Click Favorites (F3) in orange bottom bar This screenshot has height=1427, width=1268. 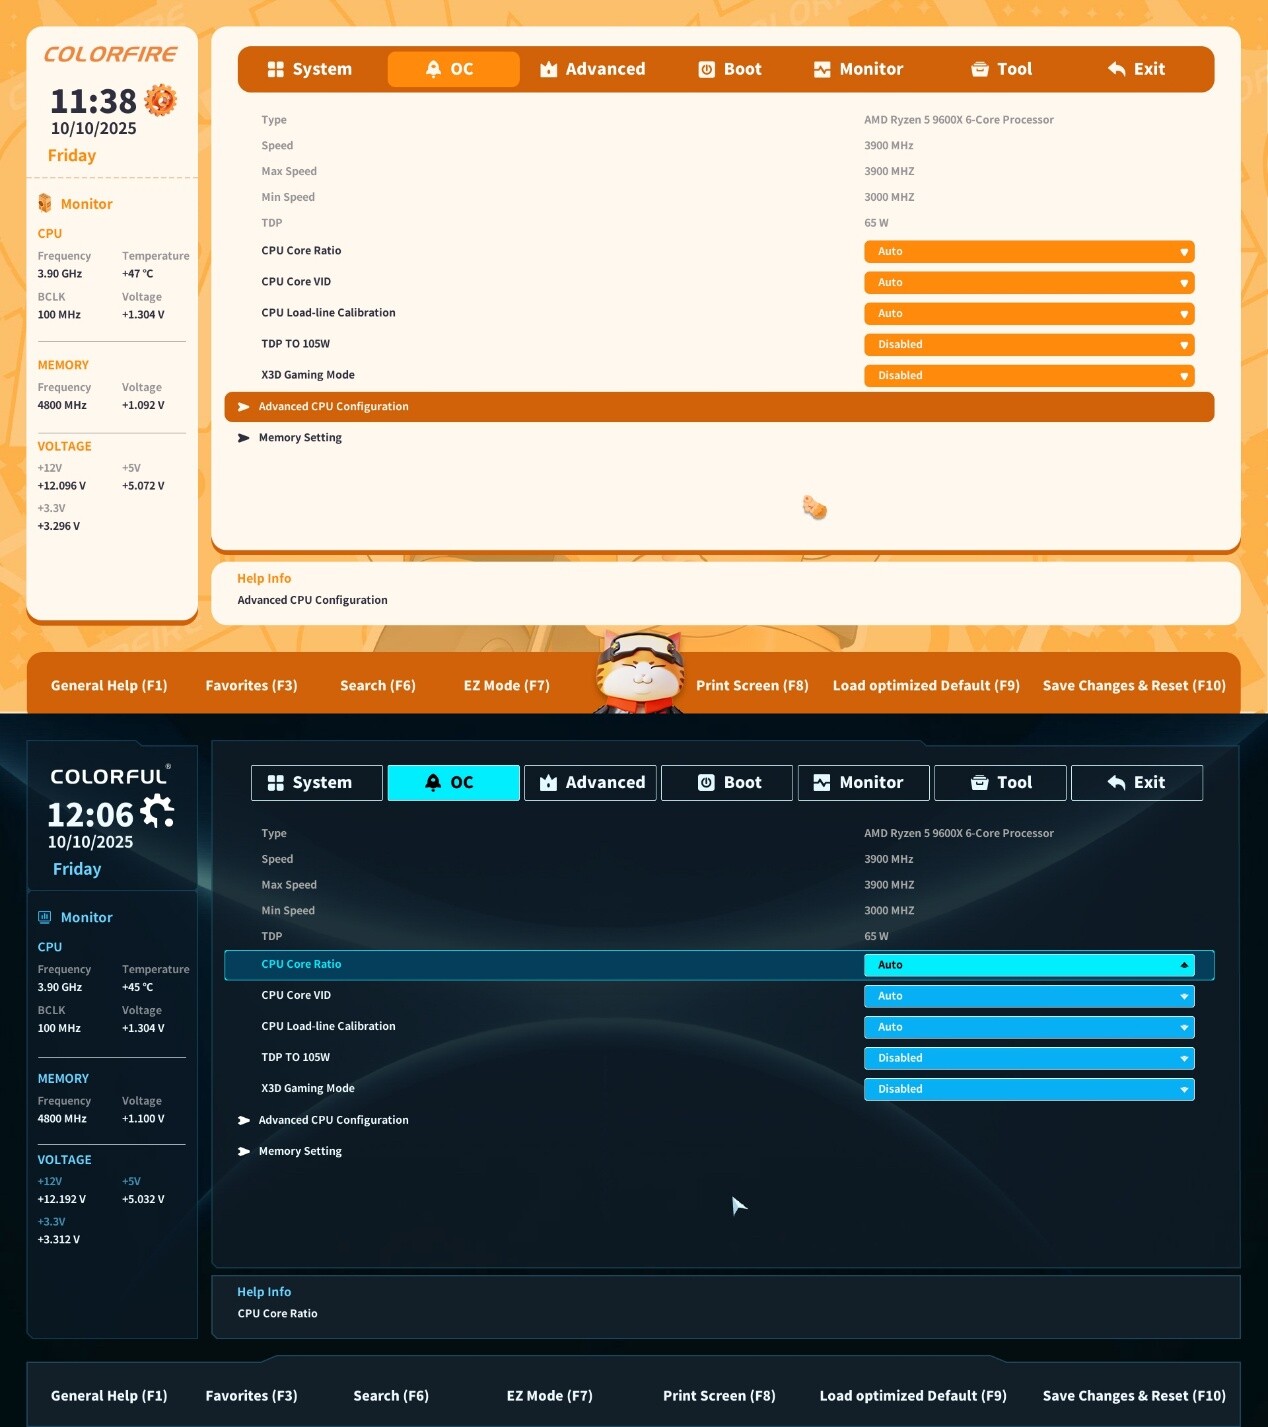point(251,686)
